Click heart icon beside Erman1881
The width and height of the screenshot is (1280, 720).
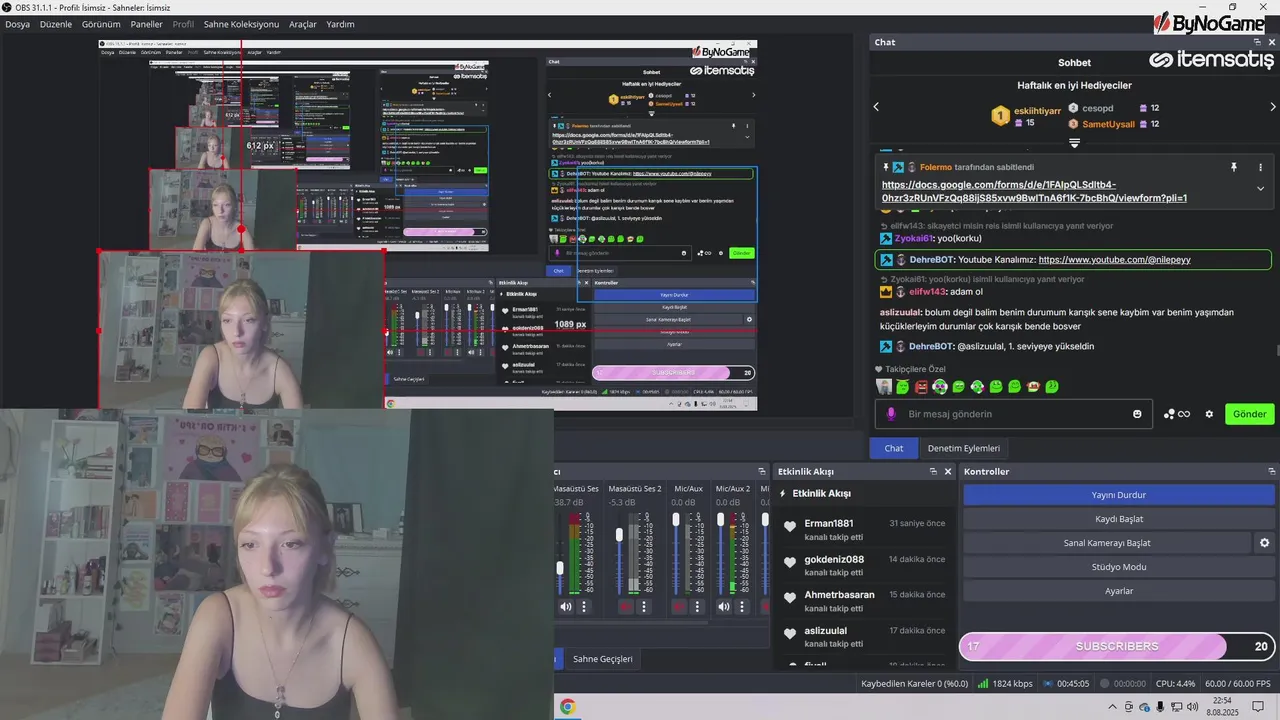[x=789, y=527]
